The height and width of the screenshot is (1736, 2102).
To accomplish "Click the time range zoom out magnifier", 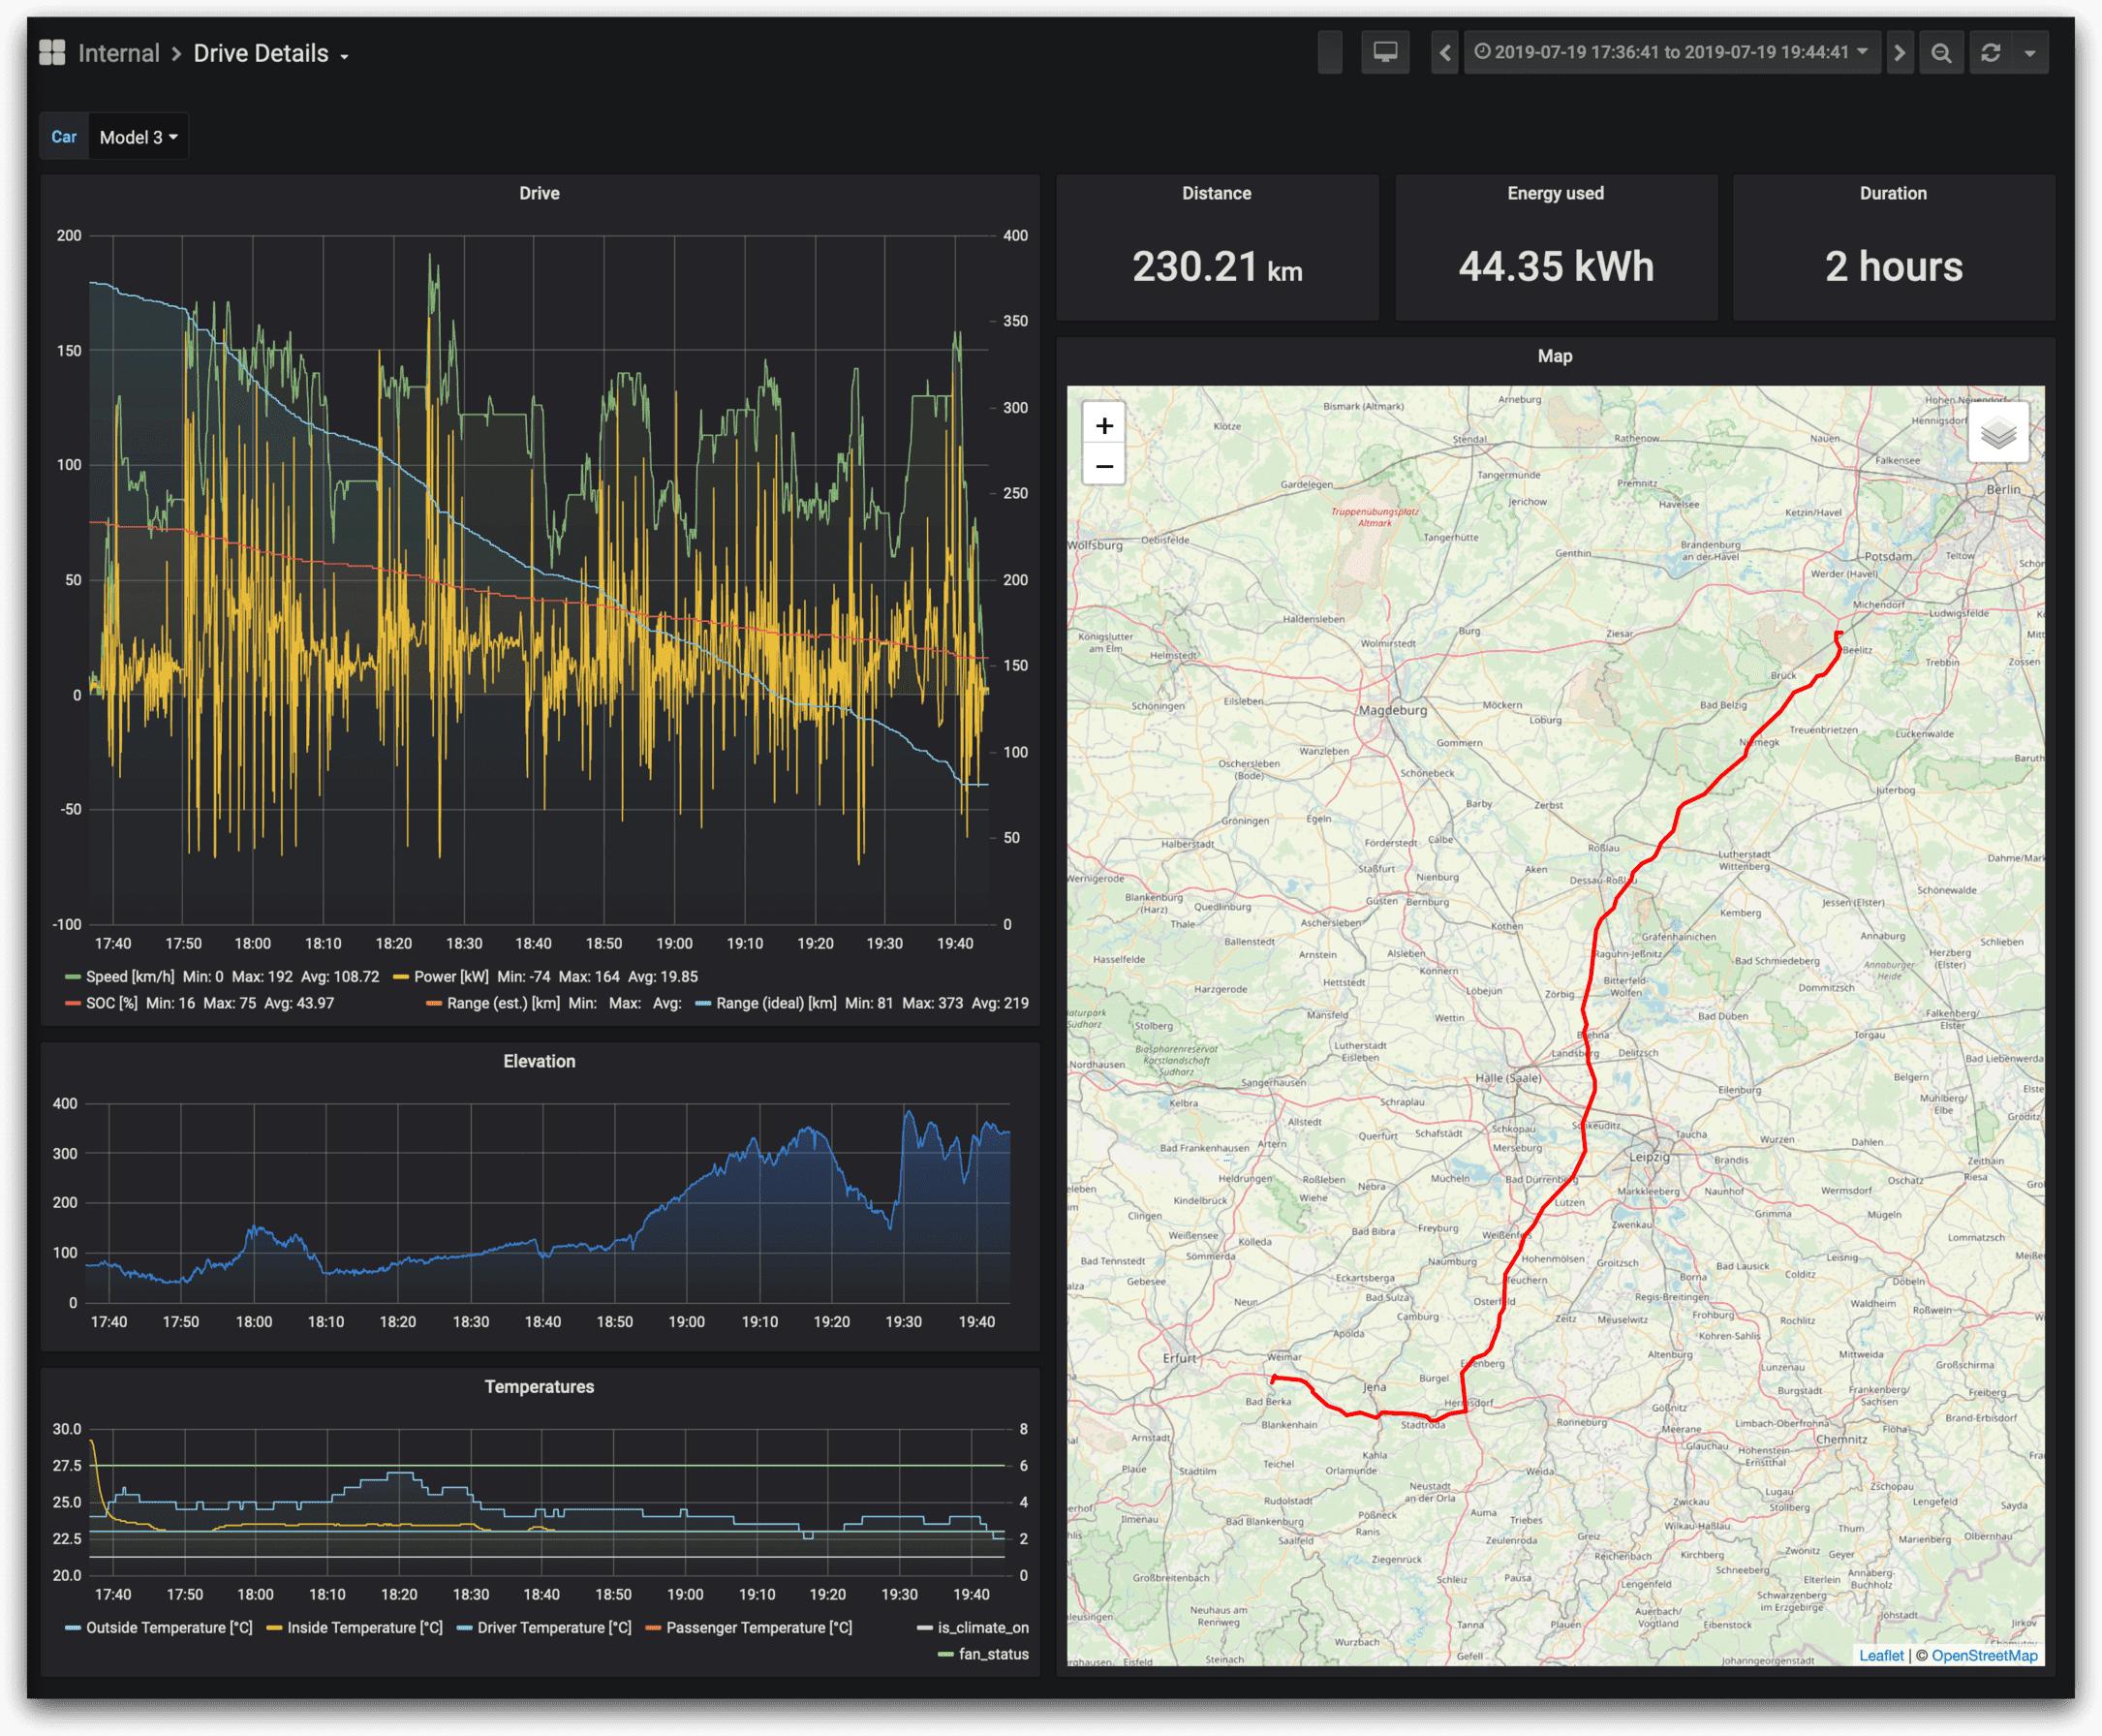I will 1941,53.
